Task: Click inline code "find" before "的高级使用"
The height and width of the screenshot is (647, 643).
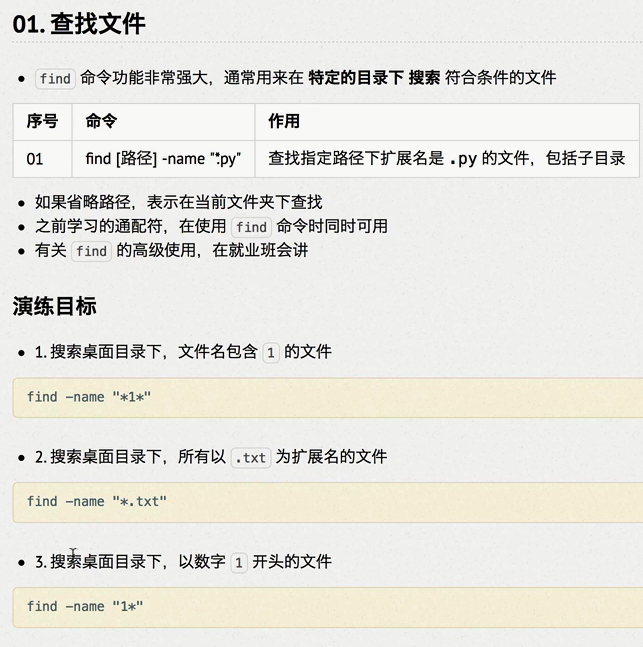Action: pos(91,251)
